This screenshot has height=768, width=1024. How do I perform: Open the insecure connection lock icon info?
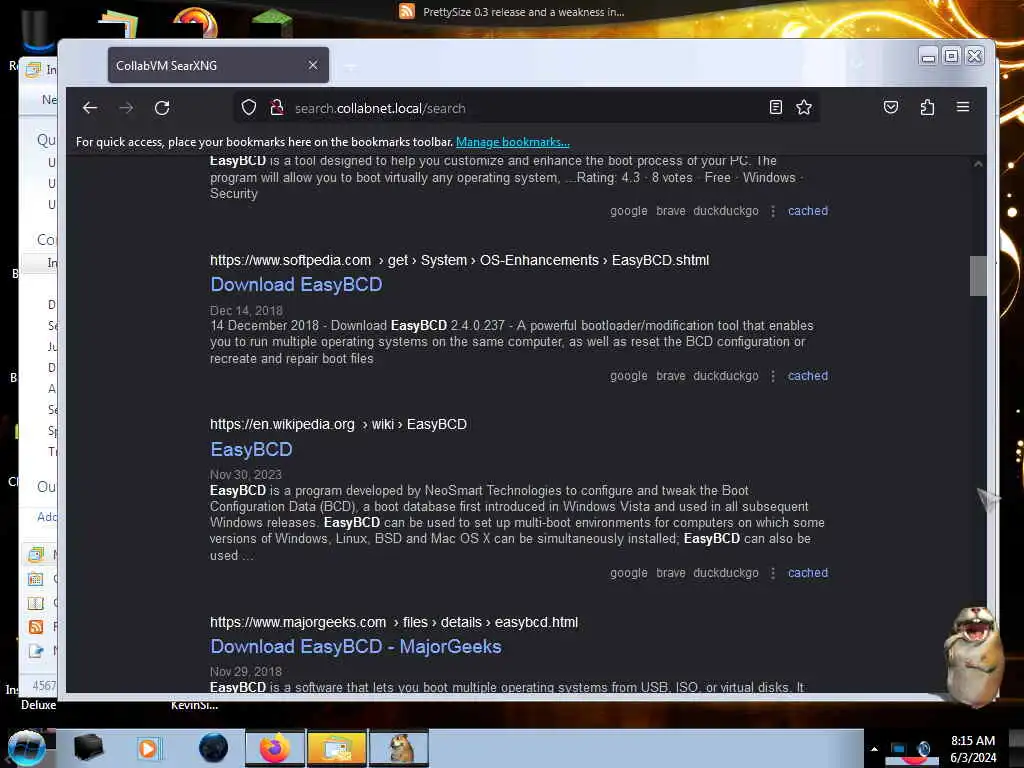277,108
